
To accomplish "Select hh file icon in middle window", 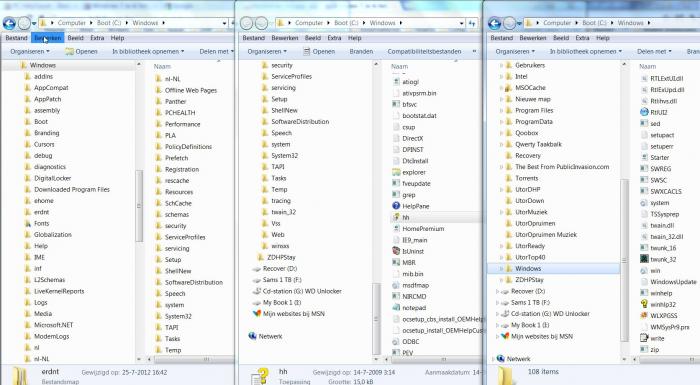I will coord(396,218).
